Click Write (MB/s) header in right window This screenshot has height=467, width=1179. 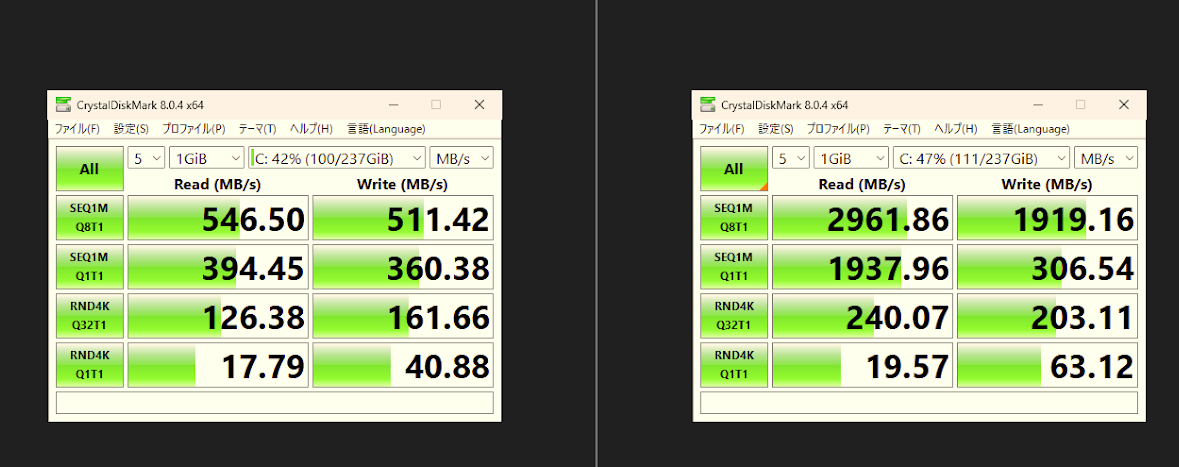pyautogui.click(x=1047, y=184)
